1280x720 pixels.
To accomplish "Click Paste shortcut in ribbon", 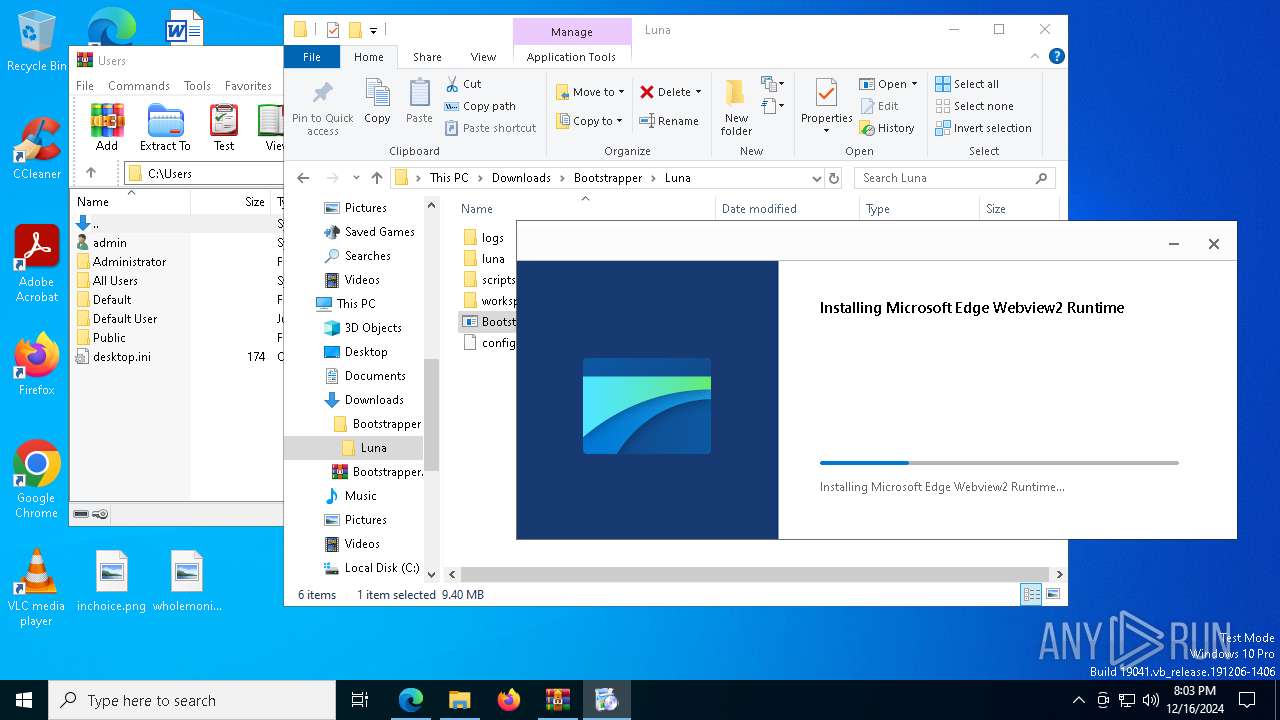I will click(490, 128).
